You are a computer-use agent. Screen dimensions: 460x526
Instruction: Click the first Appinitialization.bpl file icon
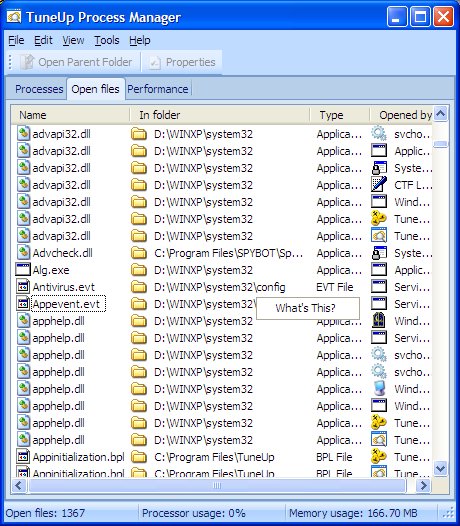(23, 457)
